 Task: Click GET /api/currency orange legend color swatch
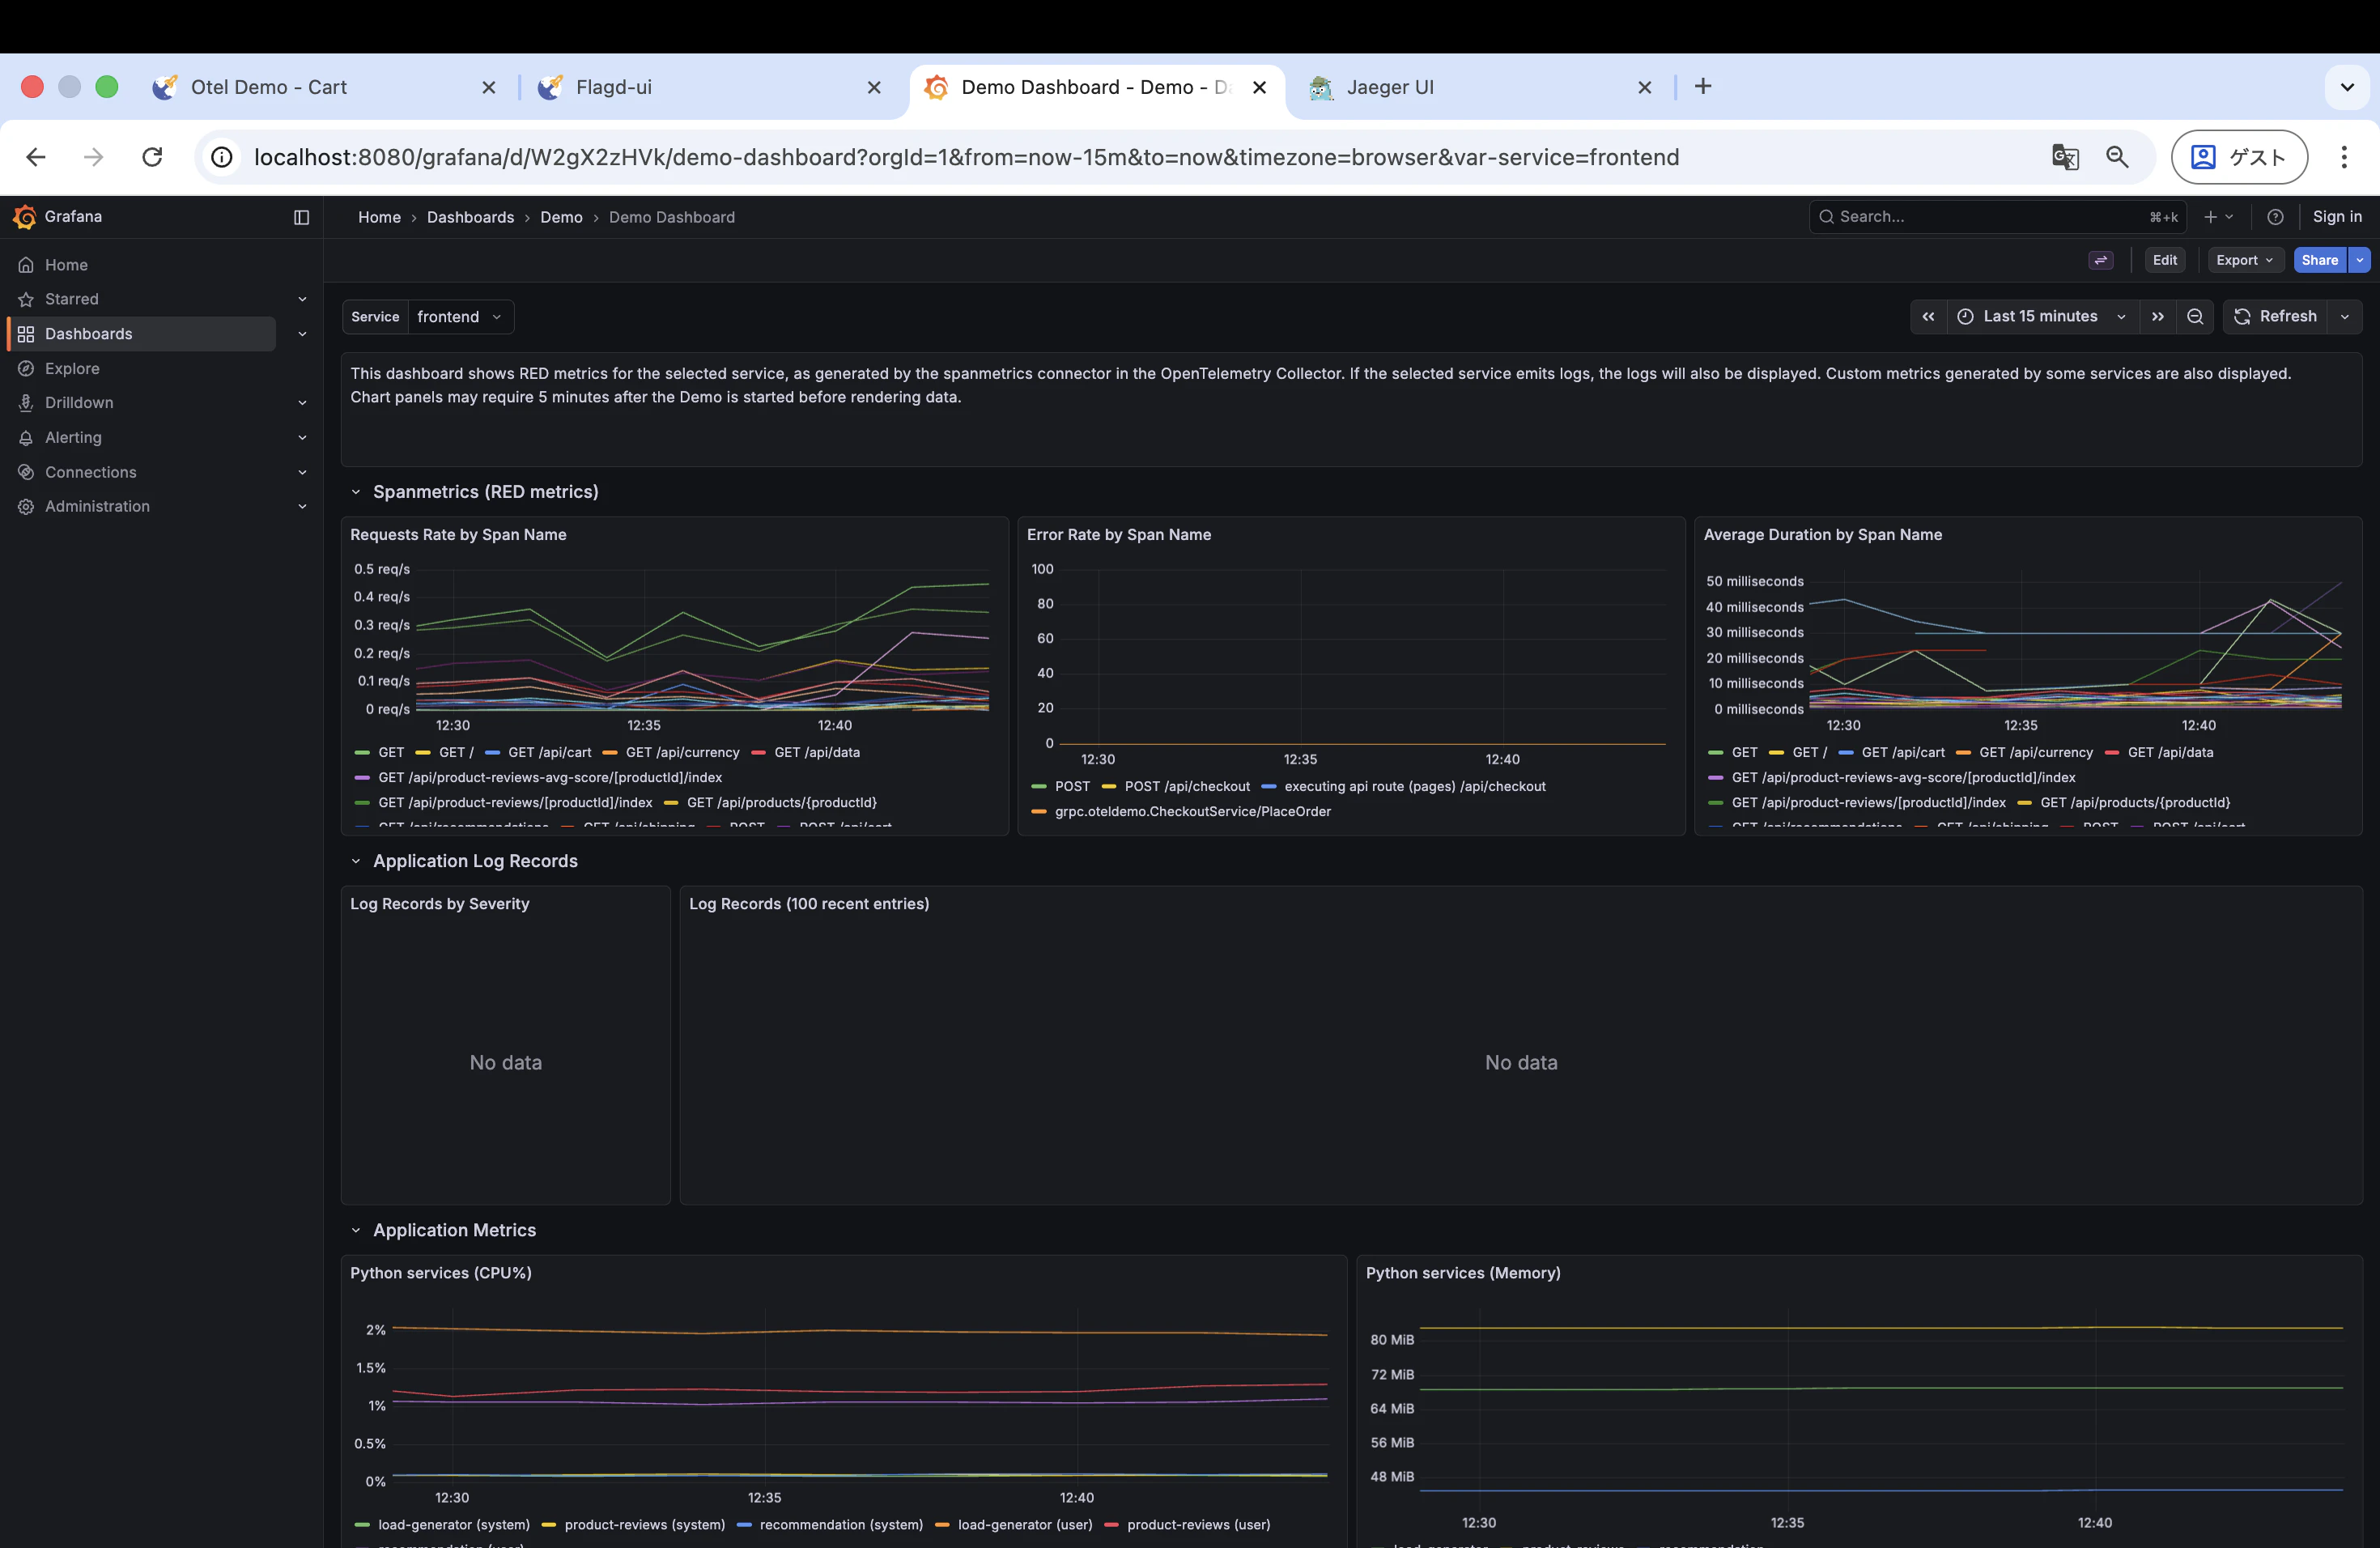(610, 752)
